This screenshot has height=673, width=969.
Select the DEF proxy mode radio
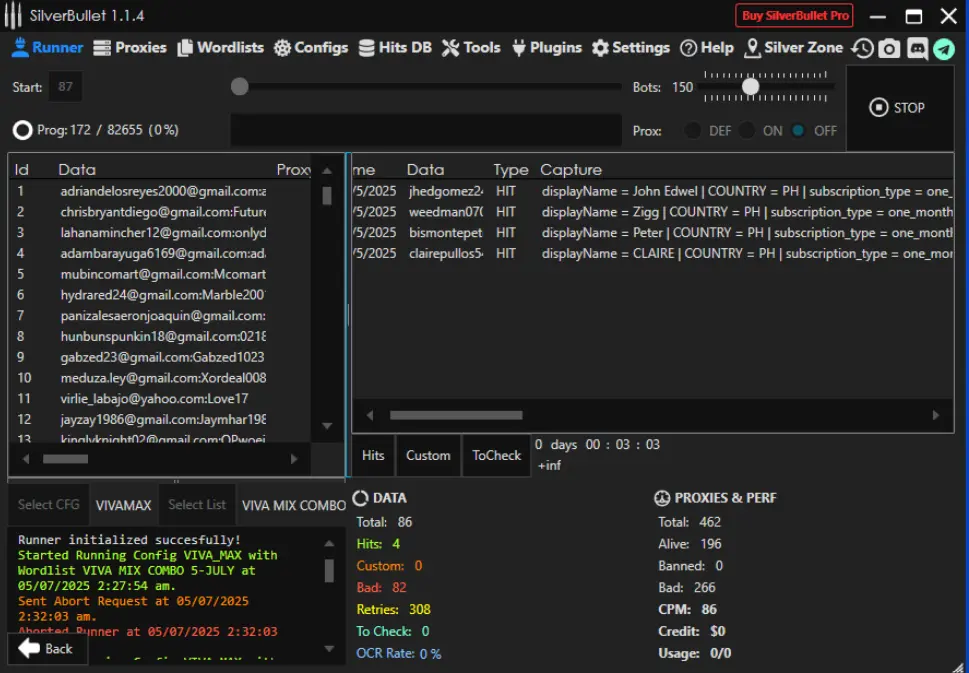(x=693, y=131)
